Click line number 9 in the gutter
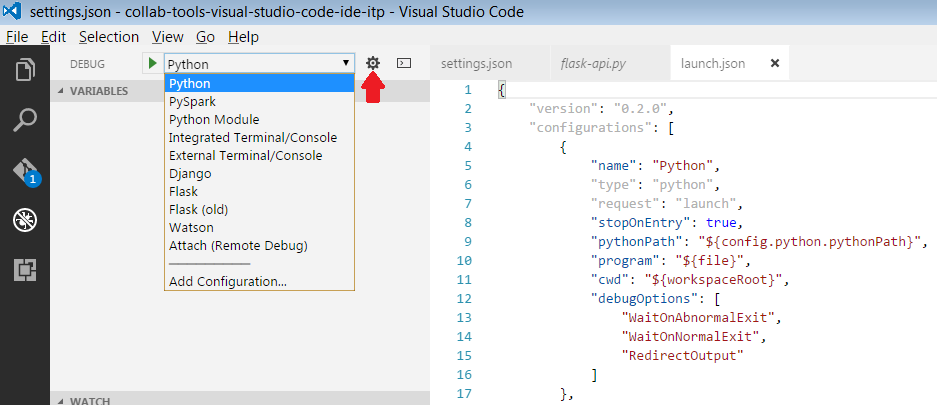This screenshot has height=405, width=937. 467,242
